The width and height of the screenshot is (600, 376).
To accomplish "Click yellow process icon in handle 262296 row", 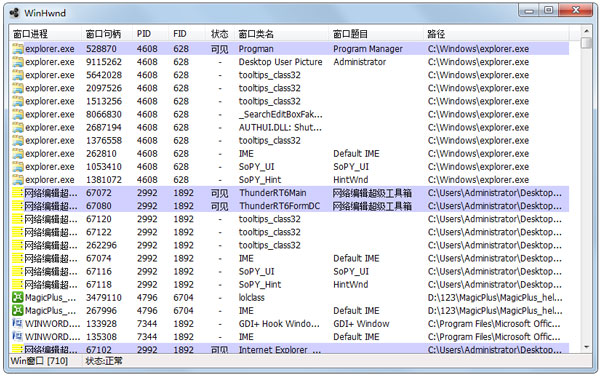I will 18,245.
